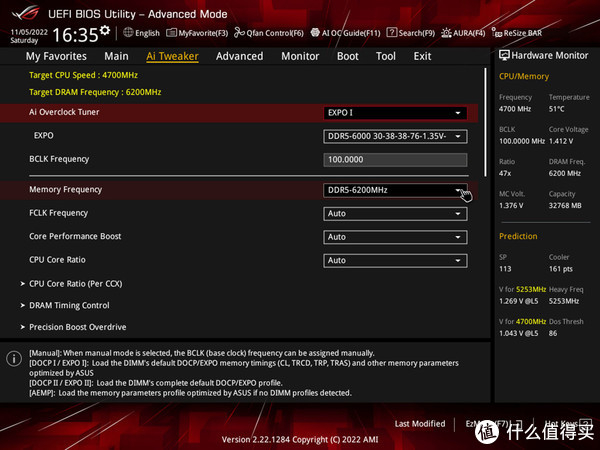Switch to My Favorites tab

click(x=56, y=56)
